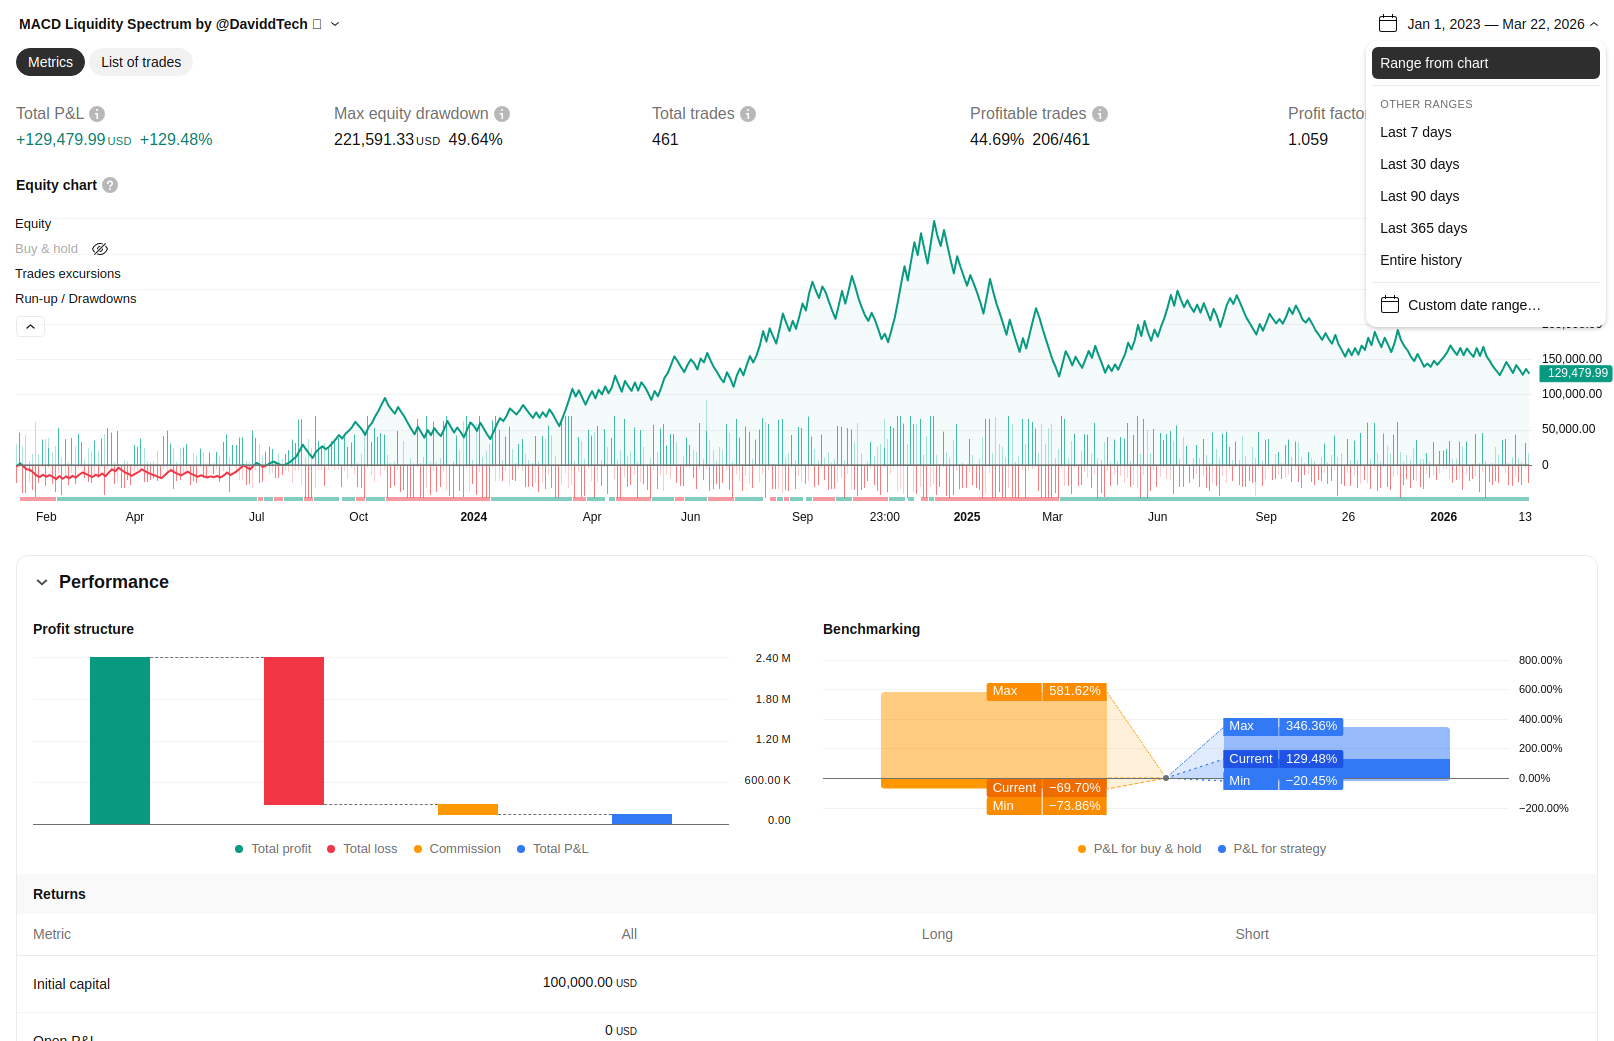Collapse the equity chart legend chevron
1614x1041 pixels.
(30, 327)
